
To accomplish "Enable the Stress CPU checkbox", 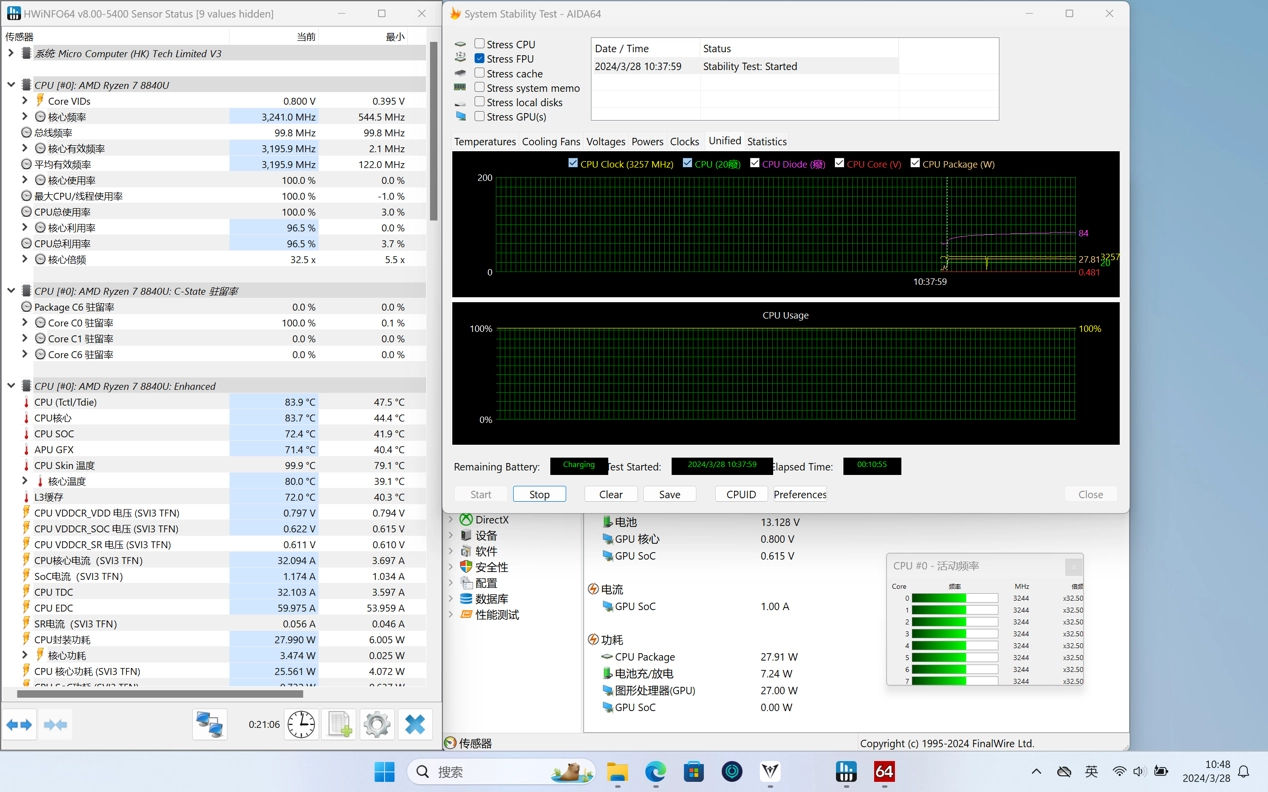I will click(x=480, y=44).
